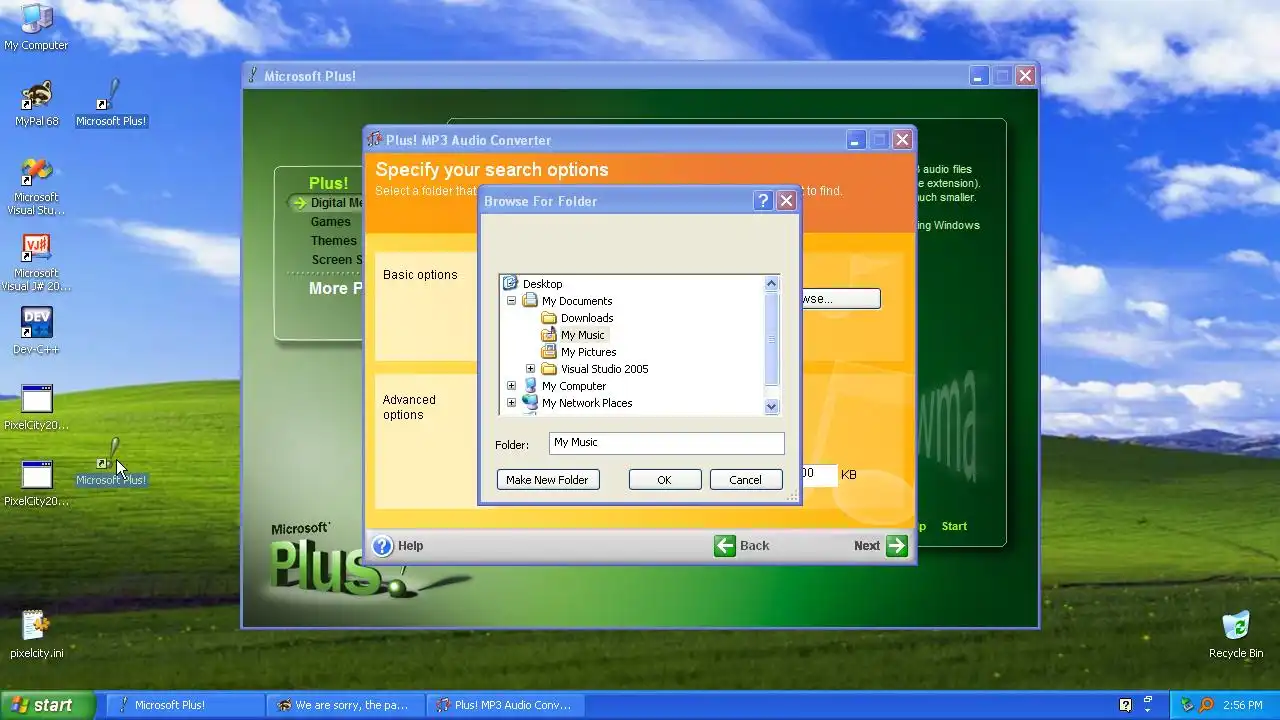Expand the Visual Studio 2005 folder node
1280x720 pixels.
point(530,369)
